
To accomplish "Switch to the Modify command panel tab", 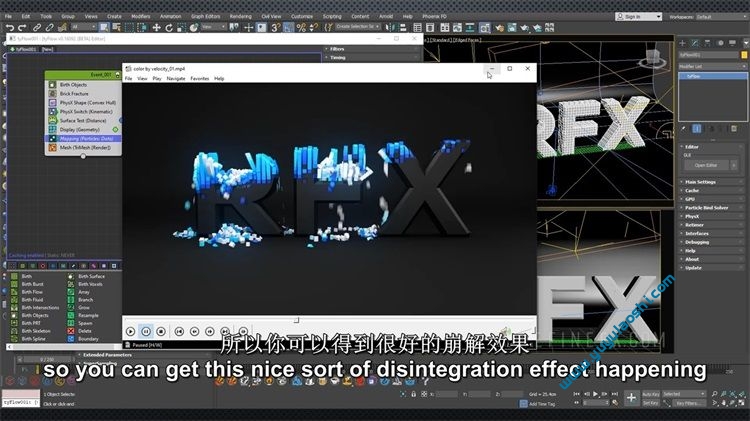I will (x=695, y=43).
